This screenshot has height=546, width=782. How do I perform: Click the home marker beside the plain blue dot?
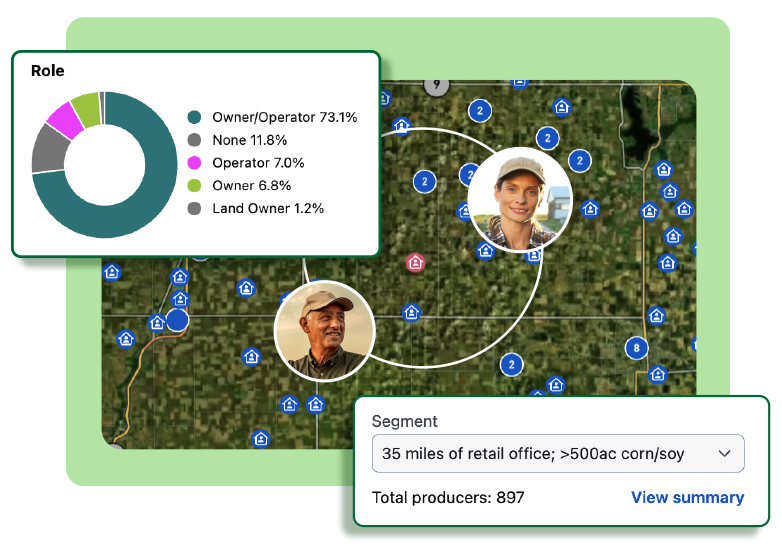[157, 323]
